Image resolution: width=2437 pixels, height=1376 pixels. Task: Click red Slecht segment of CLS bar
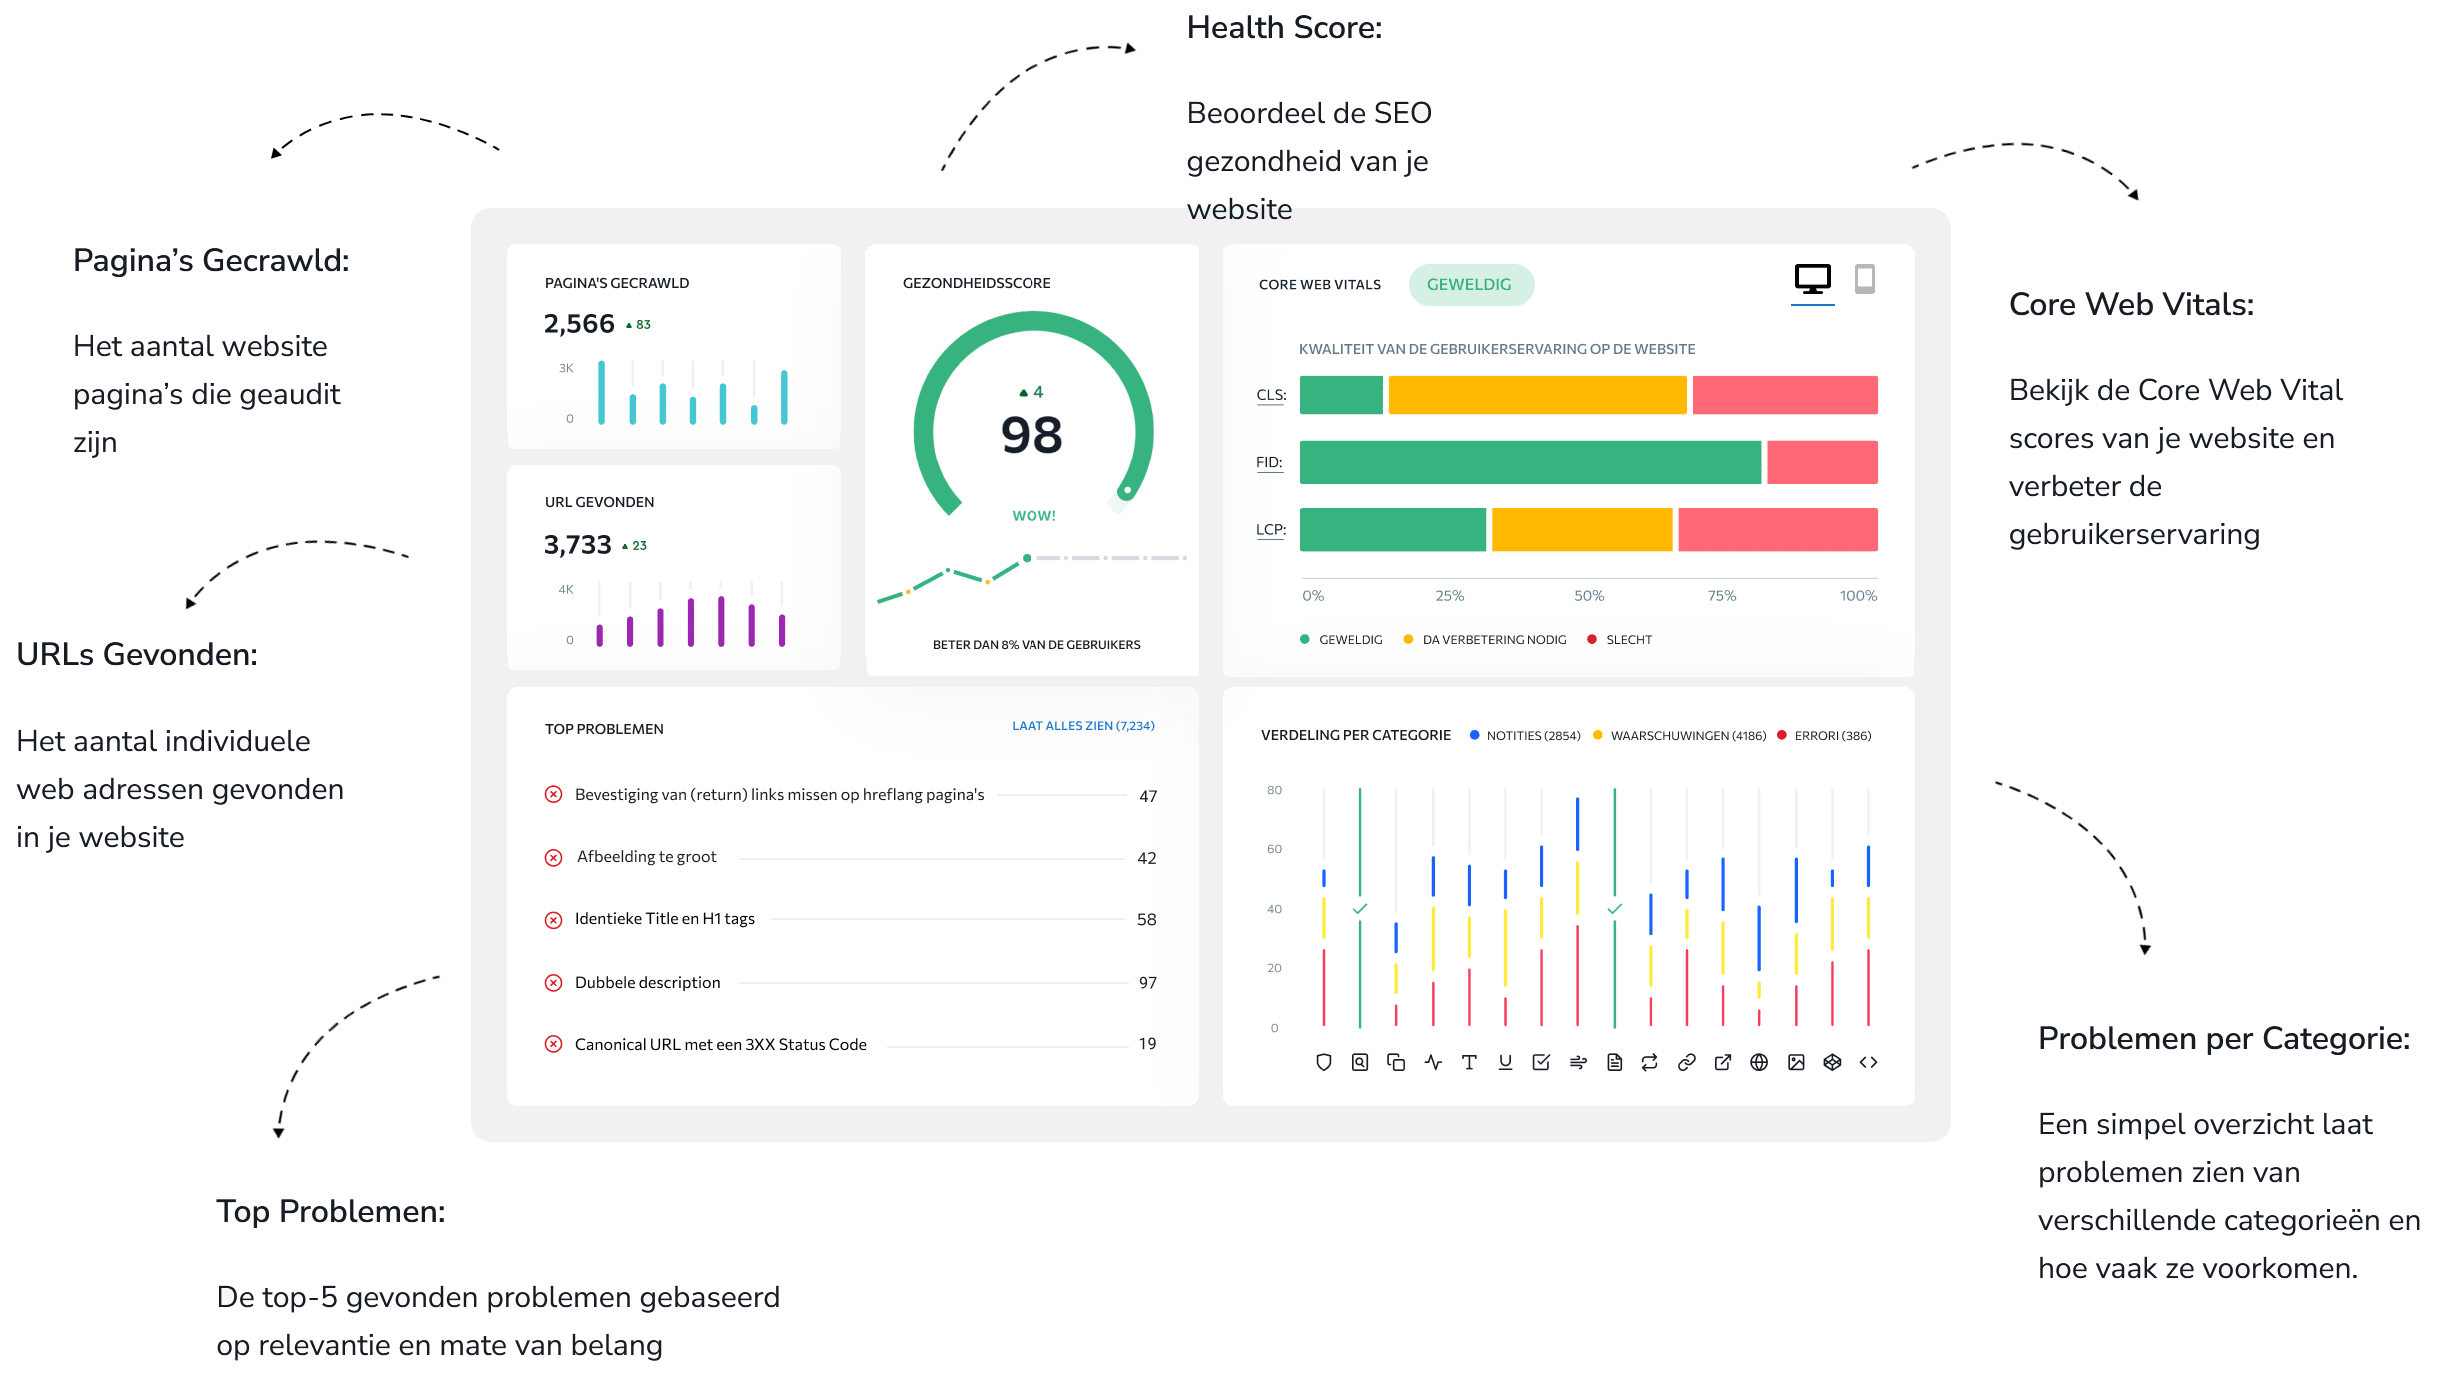point(1784,395)
